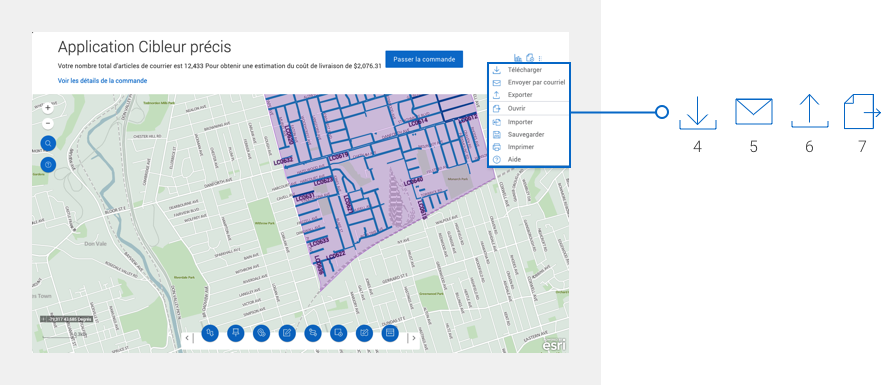
Task: Show more tools with the right chevron
Action: [414, 338]
